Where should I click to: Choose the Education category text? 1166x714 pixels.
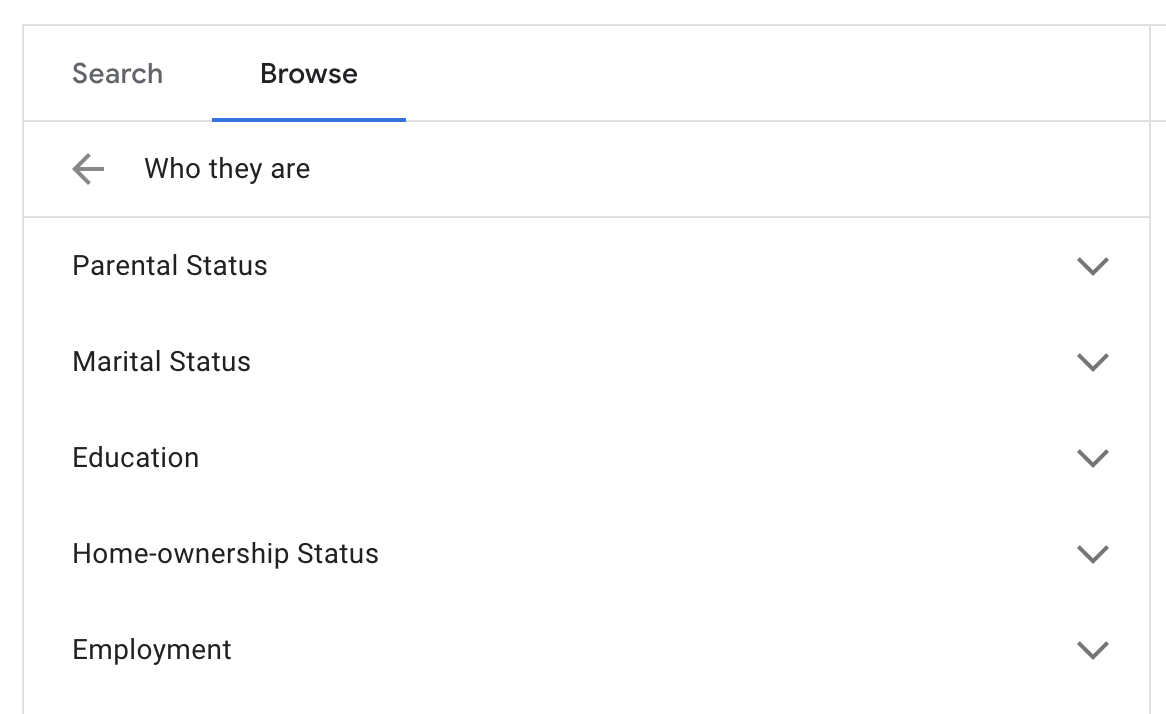(x=135, y=457)
